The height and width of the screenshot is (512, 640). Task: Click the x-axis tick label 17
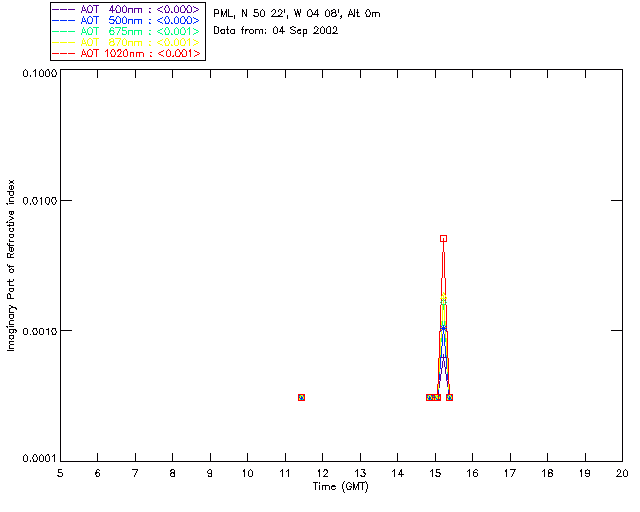[x=510, y=473]
